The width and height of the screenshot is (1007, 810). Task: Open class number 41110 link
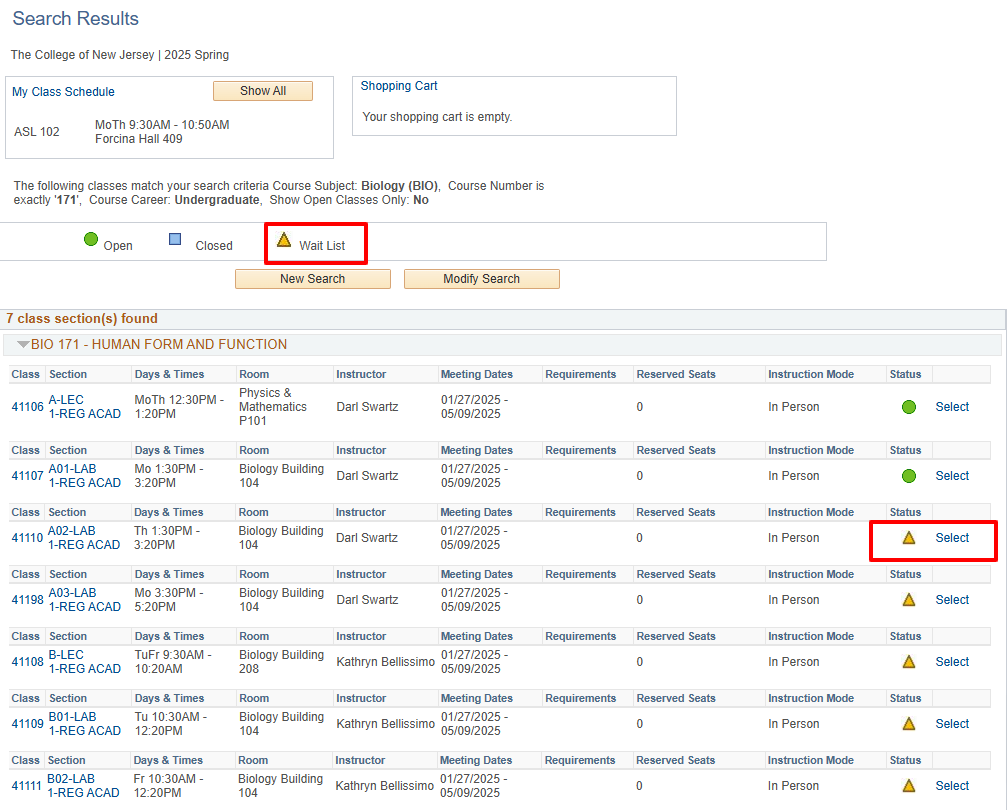[x=28, y=538]
